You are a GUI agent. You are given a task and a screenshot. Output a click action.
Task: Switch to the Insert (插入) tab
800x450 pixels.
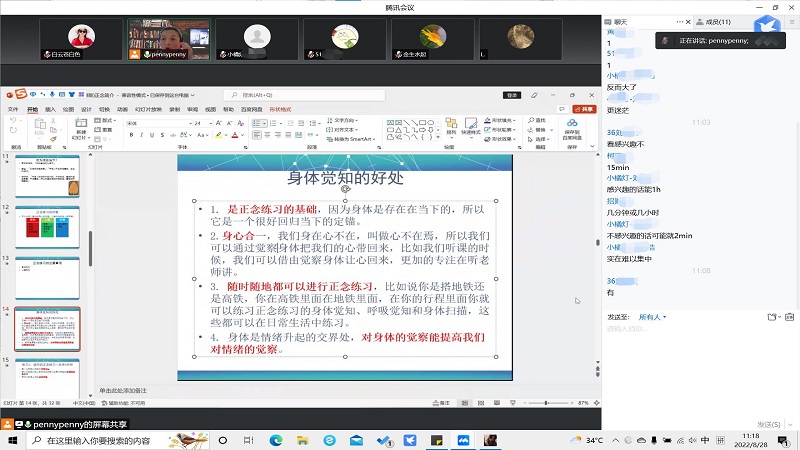pos(50,109)
